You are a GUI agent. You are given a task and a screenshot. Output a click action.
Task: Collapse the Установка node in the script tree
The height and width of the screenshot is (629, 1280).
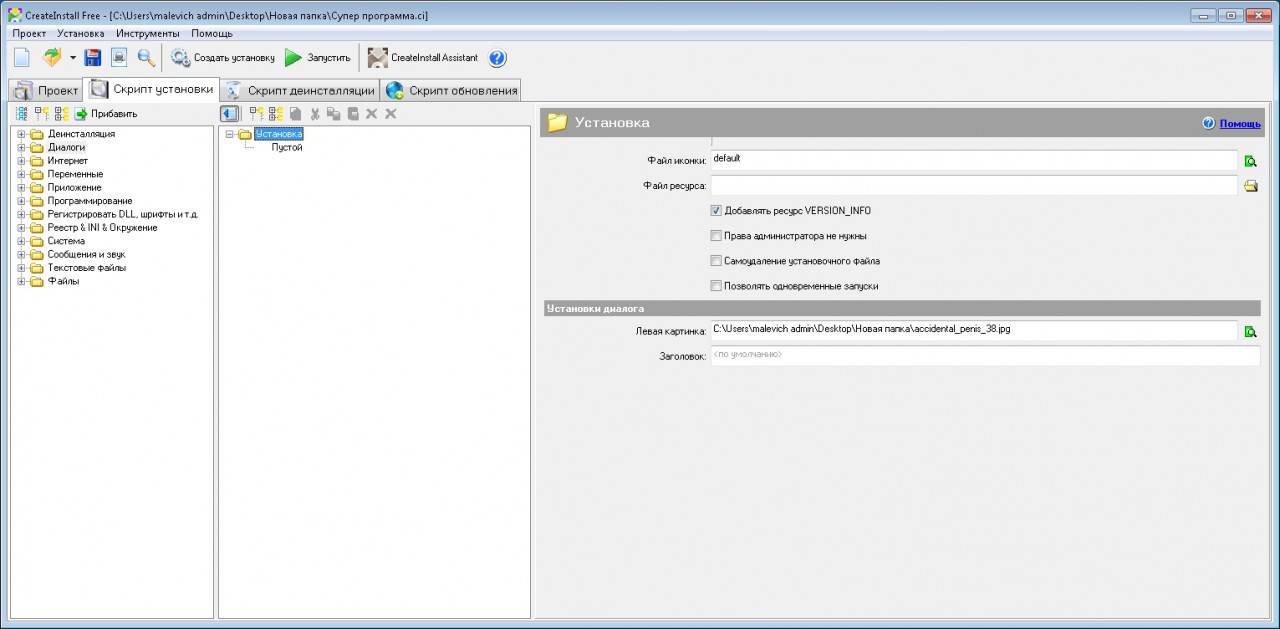pos(230,134)
